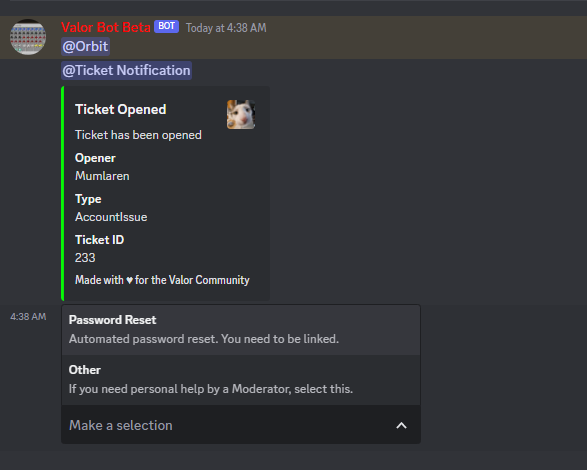This screenshot has width=587, height=470.
Task: Click the opener name Mumlaren
Action: (x=102, y=176)
